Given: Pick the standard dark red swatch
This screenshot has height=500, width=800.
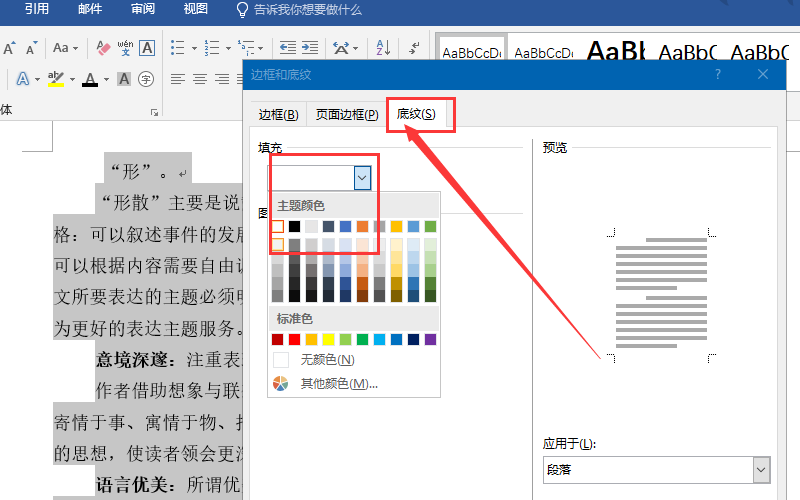Looking at the screenshot, I should point(278,339).
